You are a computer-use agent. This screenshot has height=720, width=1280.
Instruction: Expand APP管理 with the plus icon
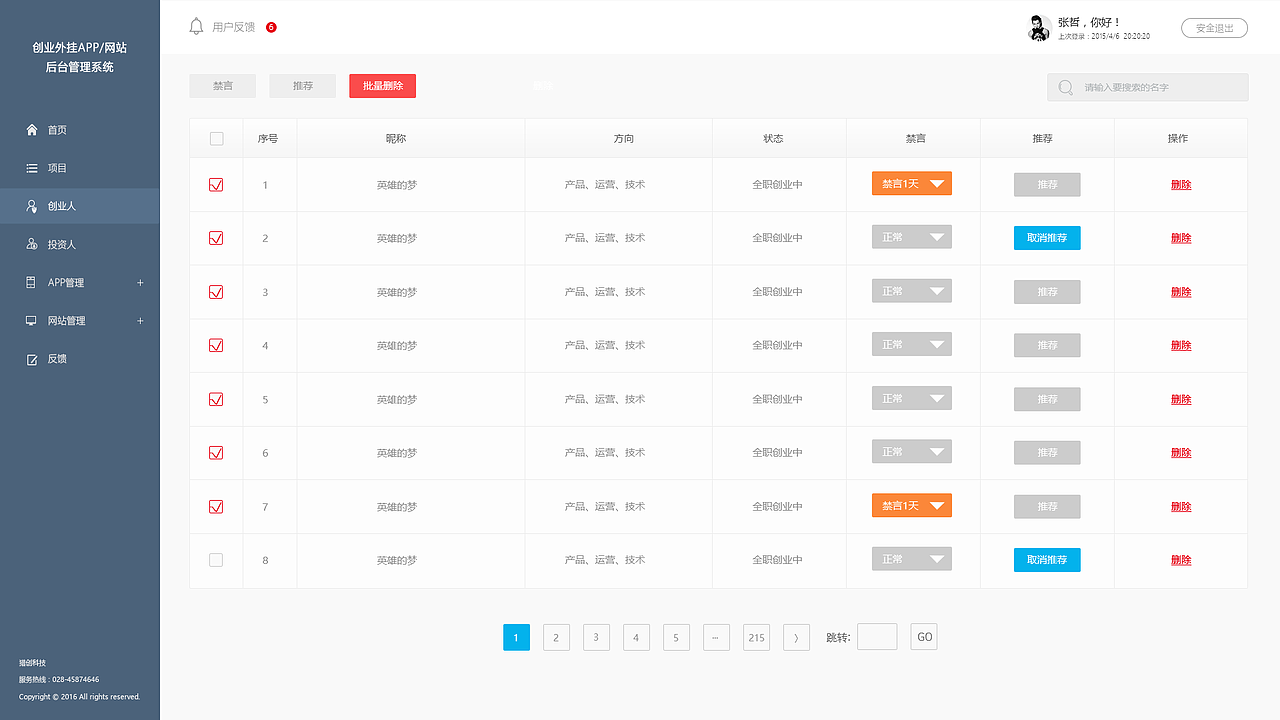(140, 283)
